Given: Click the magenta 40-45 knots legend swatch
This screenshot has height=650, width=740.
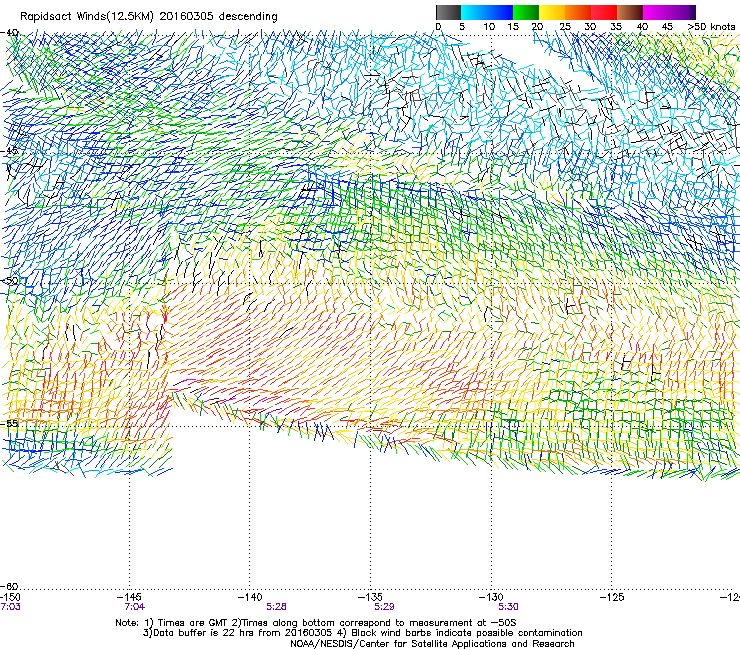Looking at the screenshot, I should (x=656, y=12).
